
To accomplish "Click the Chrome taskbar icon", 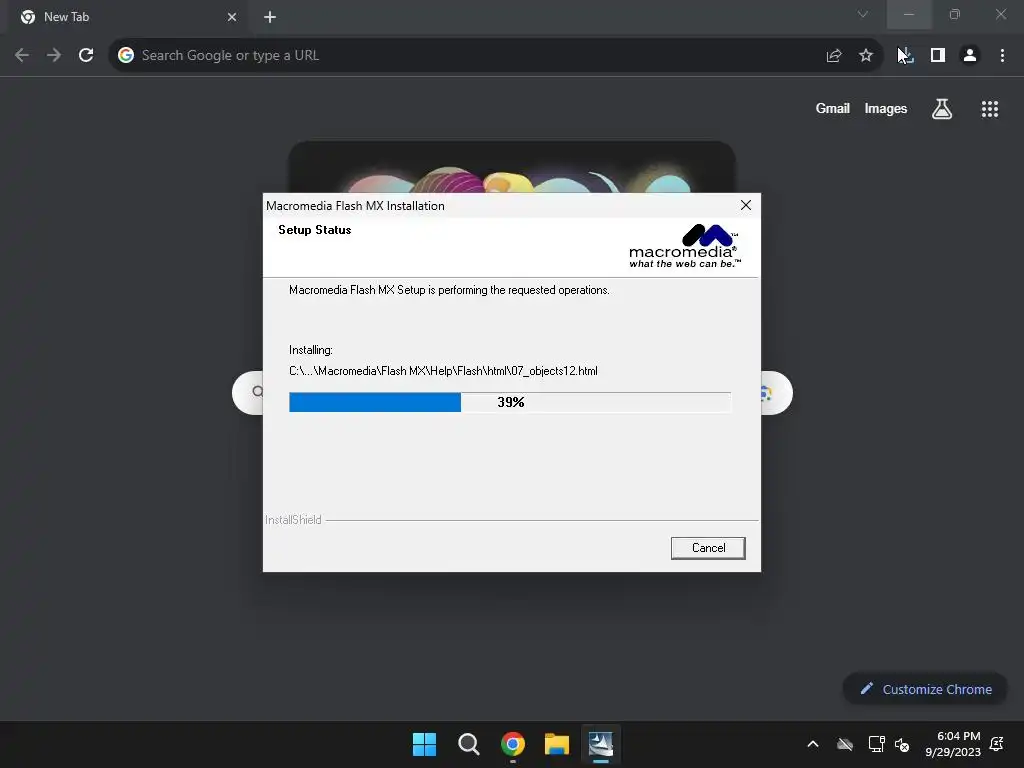I will tap(513, 744).
